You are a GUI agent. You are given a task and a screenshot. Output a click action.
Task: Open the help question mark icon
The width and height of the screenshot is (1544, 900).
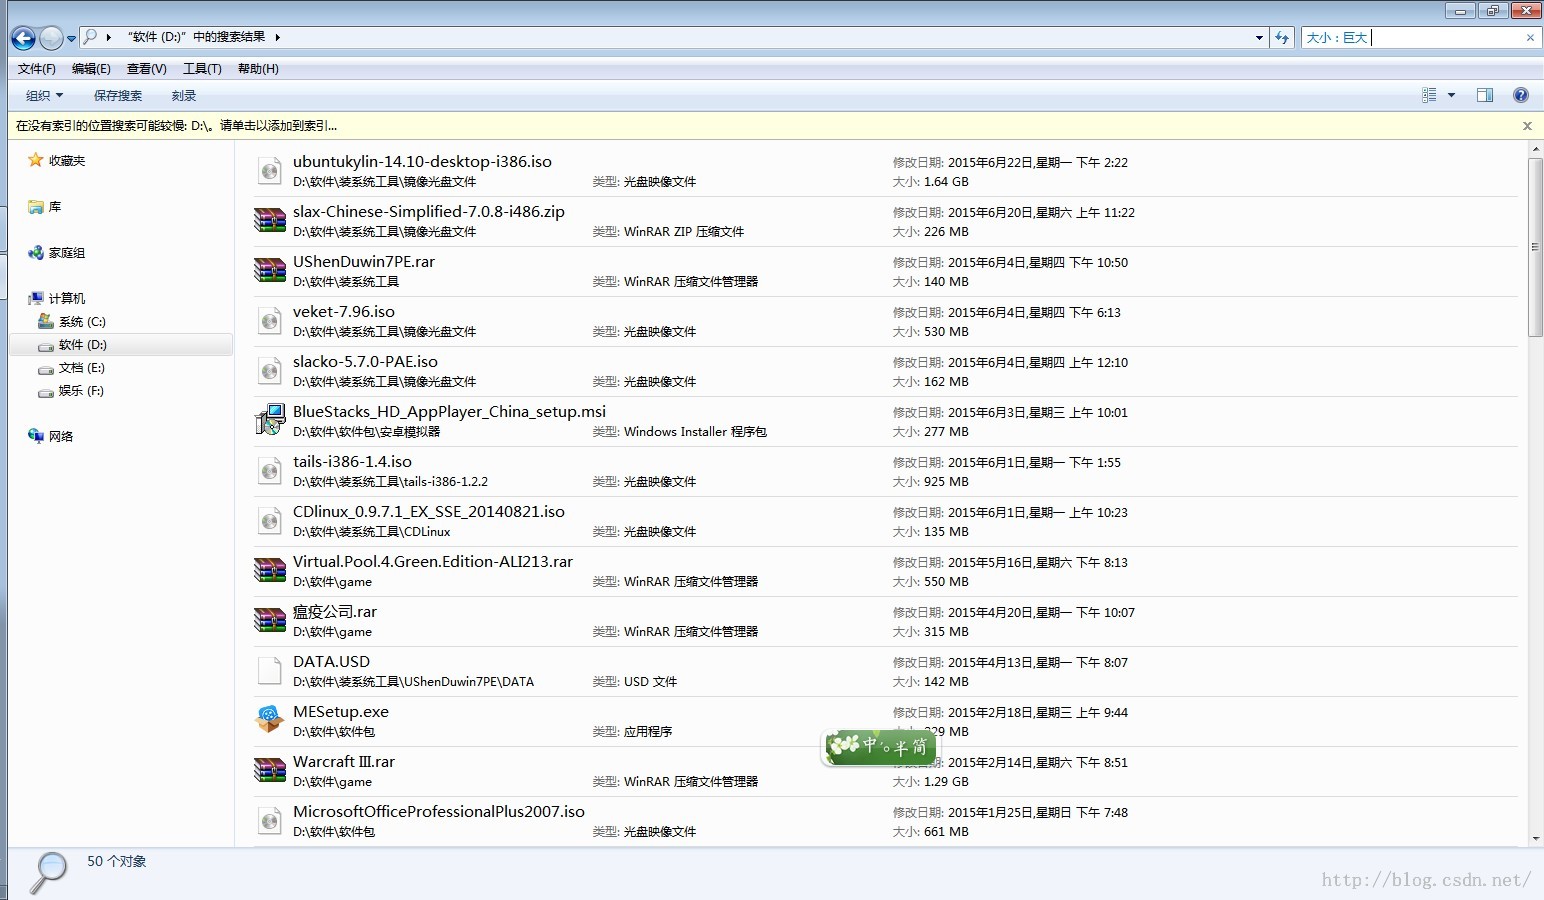(1521, 95)
